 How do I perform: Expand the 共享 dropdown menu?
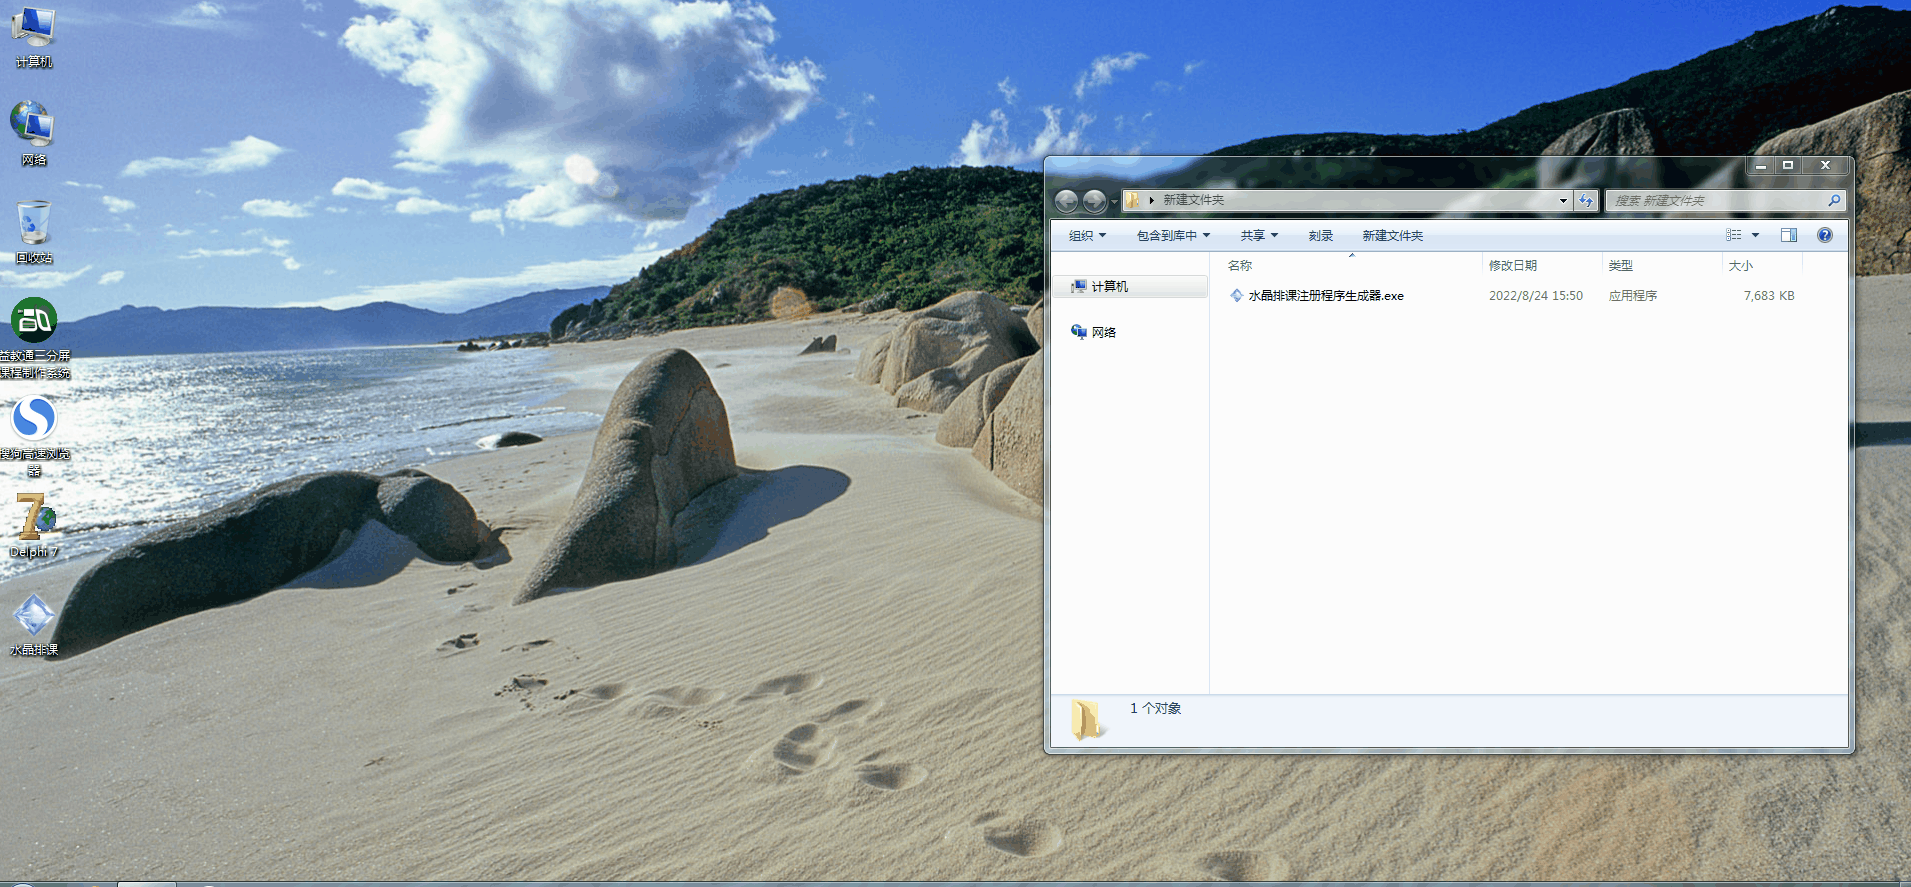point(1259,236)
